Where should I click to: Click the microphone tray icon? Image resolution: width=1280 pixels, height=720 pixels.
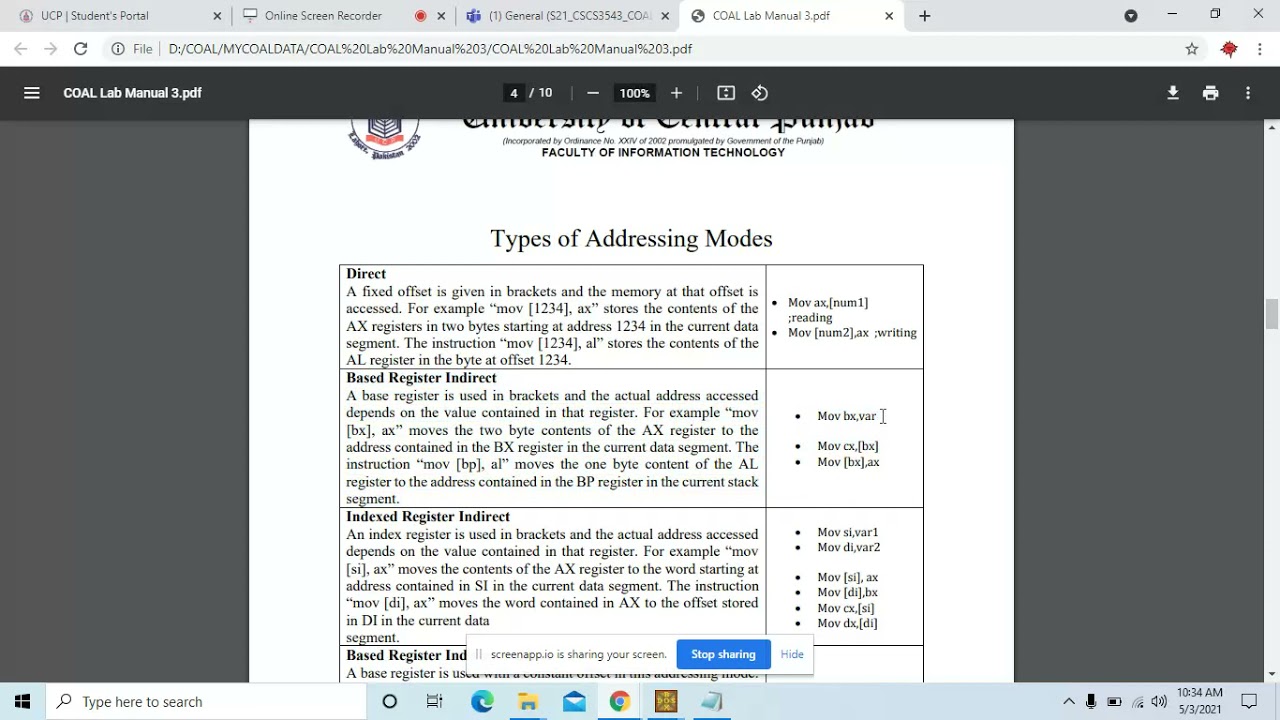coord(1091,702)
